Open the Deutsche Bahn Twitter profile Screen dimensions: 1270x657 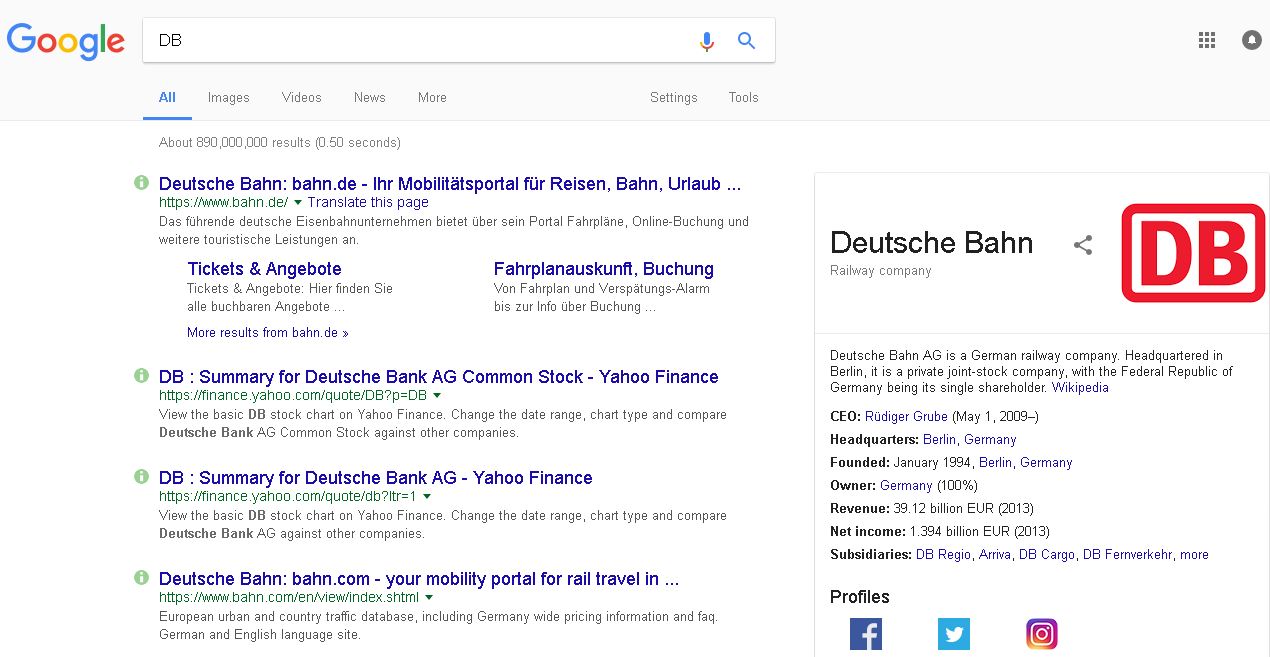tap(954, 634)
